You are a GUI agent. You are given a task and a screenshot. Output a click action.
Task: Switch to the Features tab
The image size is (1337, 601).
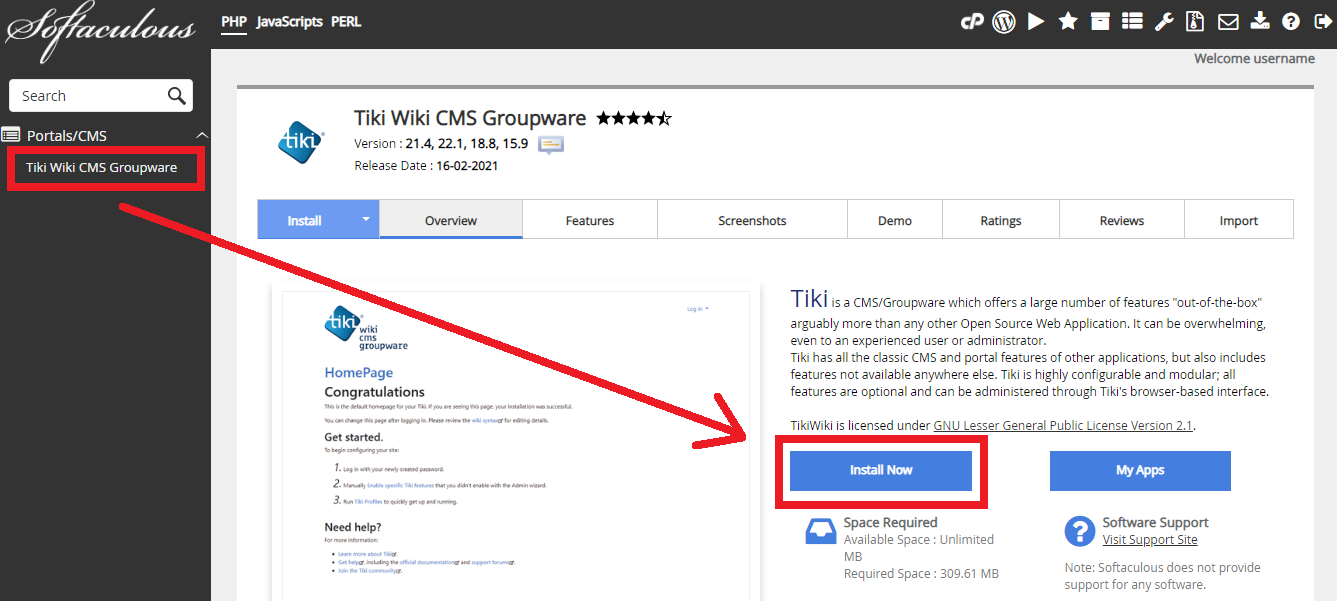pos(589,220)
